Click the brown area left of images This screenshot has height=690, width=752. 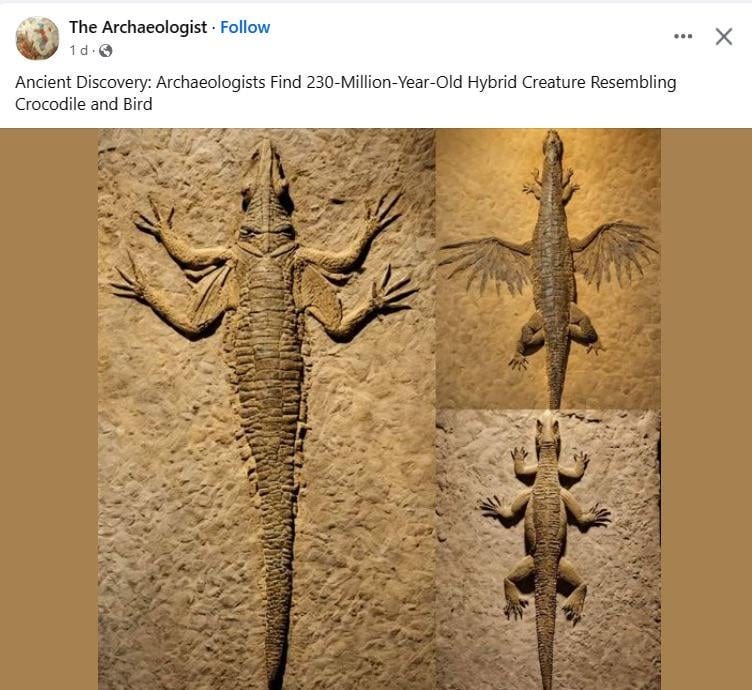(x=49, y=409)
